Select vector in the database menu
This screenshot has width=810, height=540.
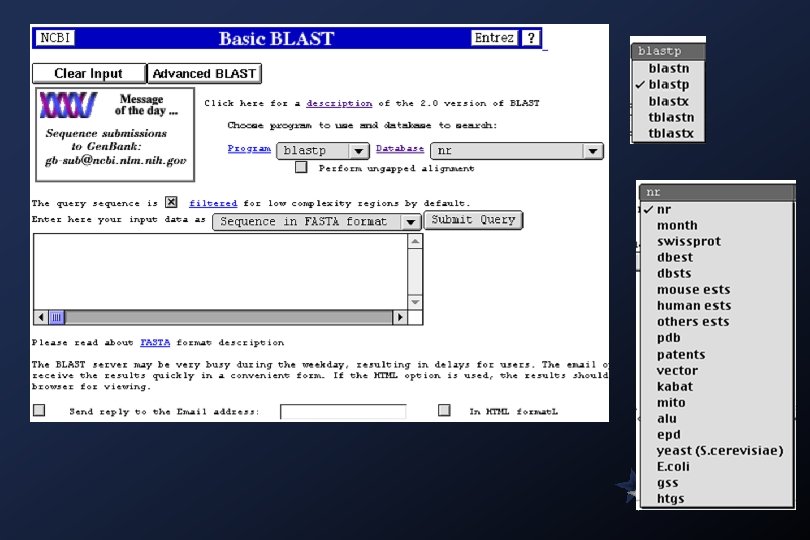pyautogui.click(x=716, y=371)
